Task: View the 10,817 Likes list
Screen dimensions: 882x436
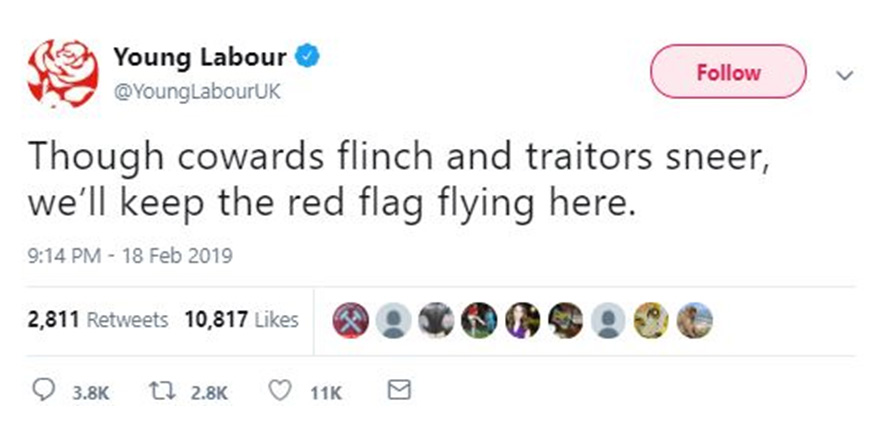Action: click(x=241, y=320)
